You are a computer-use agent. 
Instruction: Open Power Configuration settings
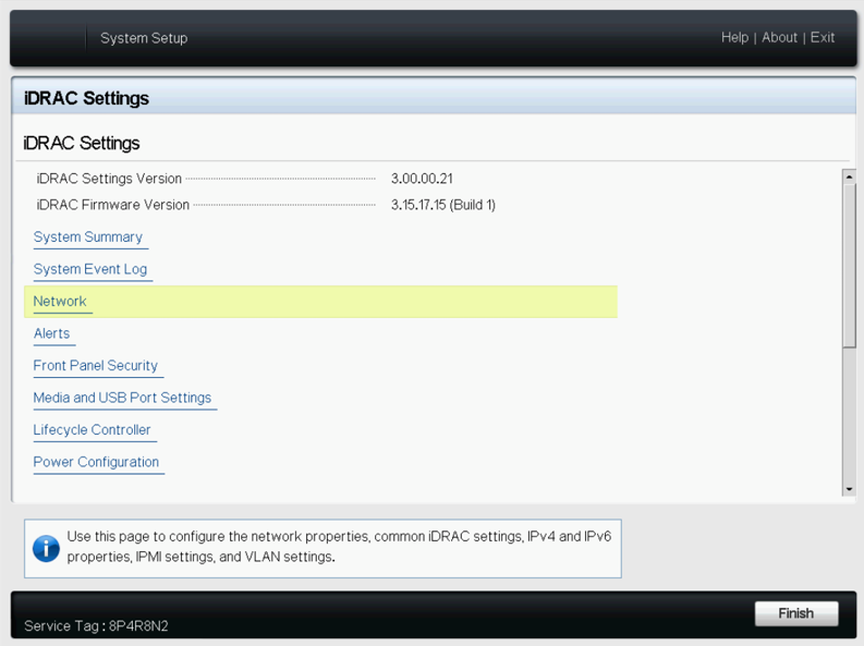97,461
